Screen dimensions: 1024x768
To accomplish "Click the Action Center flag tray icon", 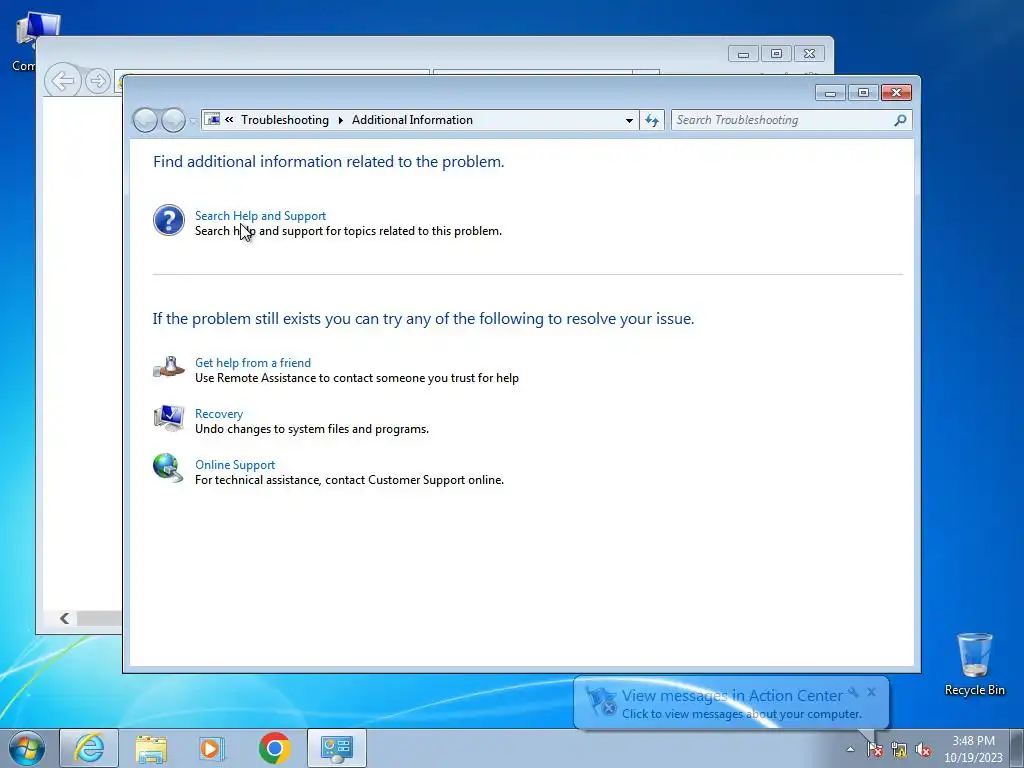I will click(x=874, y=749).
